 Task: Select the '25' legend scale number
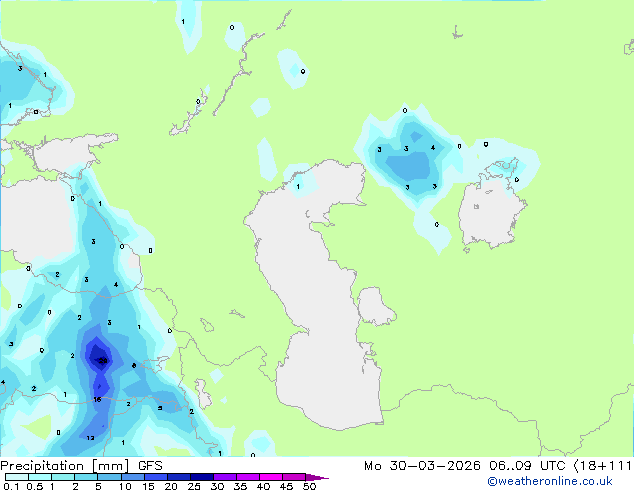click(194, 486)
